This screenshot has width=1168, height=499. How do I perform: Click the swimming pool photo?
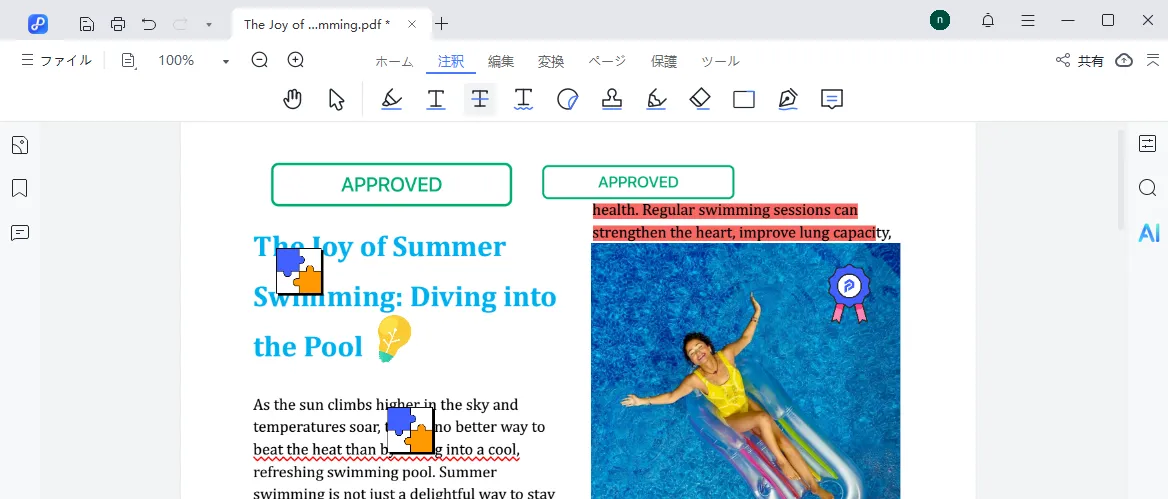[746, 371]
